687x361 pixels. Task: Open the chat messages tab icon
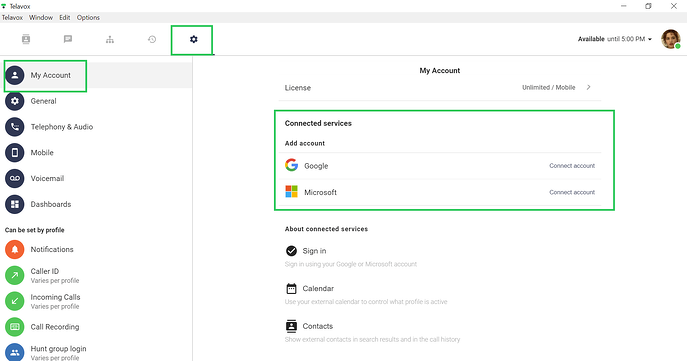(67, 39)
